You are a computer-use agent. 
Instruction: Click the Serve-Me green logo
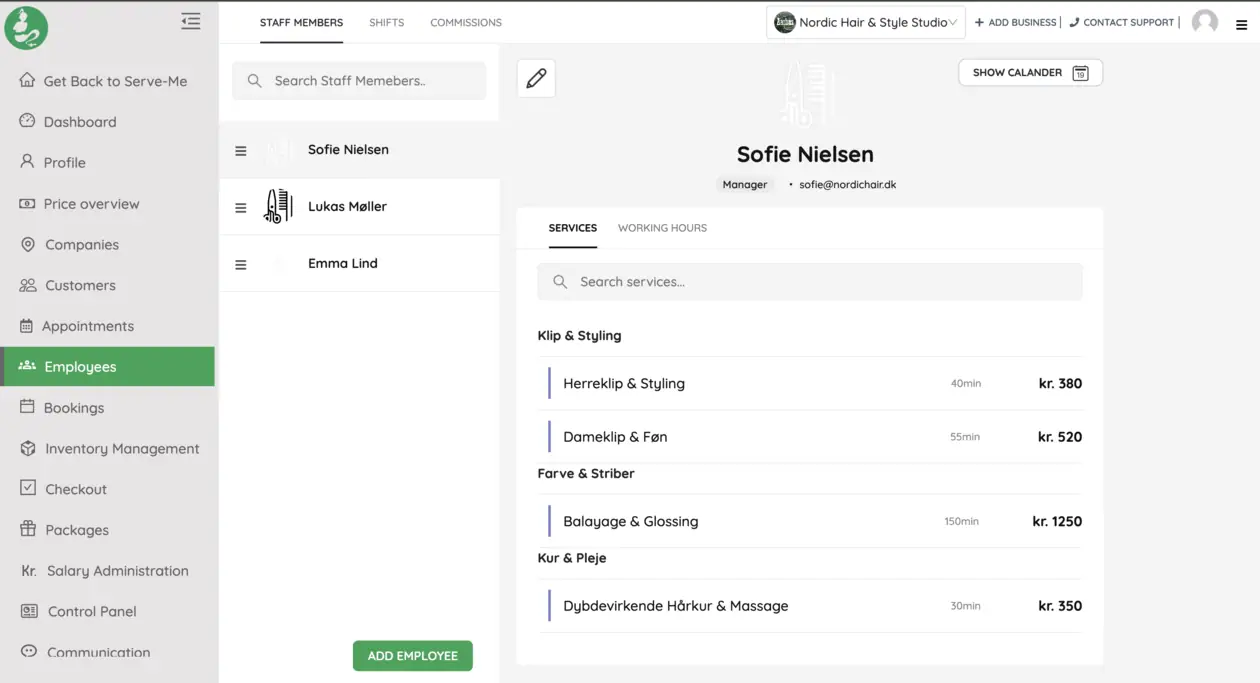point(26,27)
